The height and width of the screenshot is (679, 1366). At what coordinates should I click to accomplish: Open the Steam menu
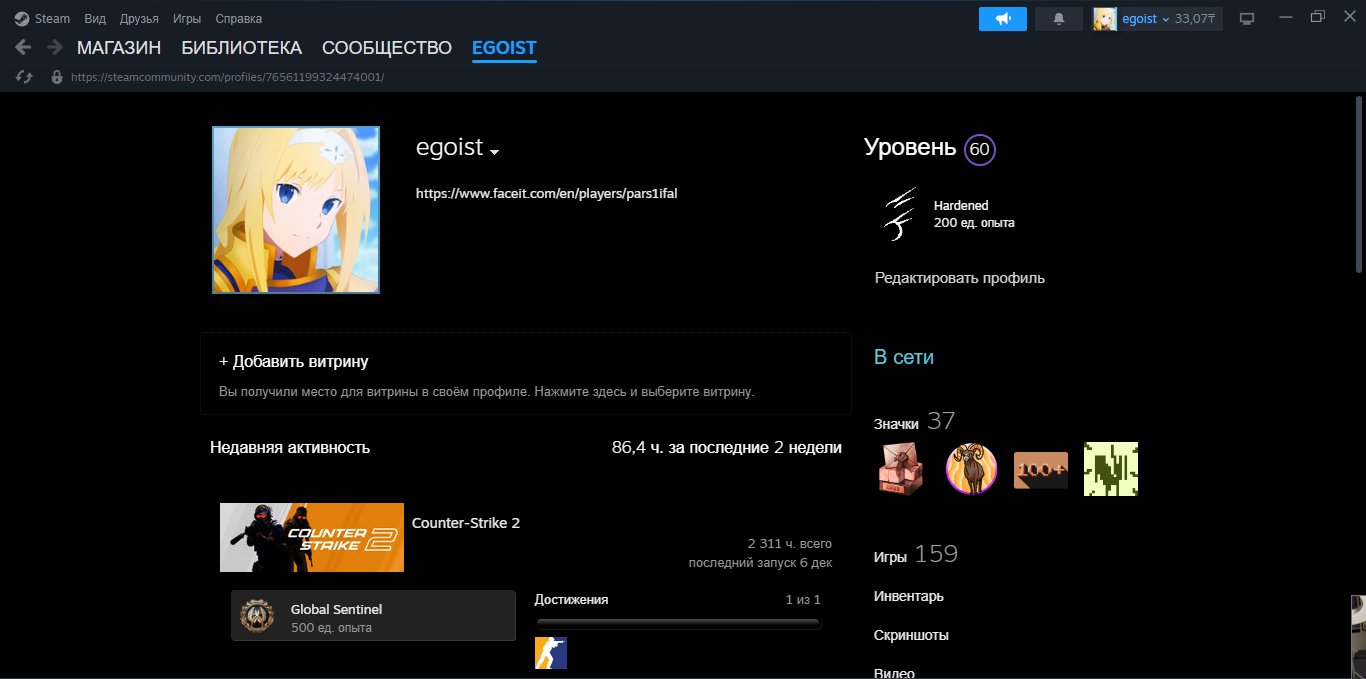click(44, 19)
